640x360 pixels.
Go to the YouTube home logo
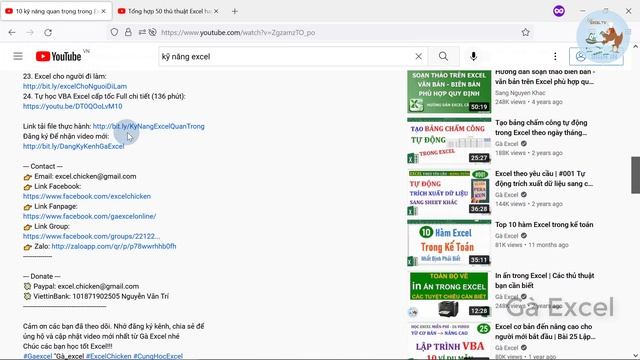tap(58, 56)
